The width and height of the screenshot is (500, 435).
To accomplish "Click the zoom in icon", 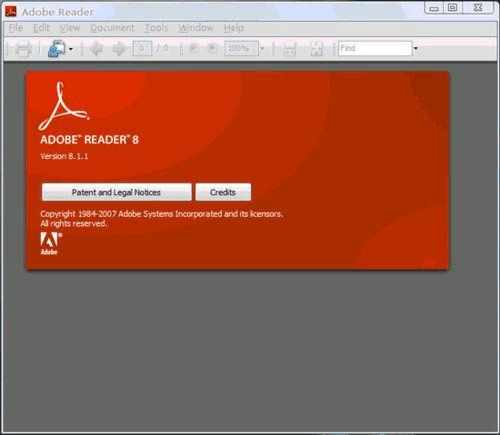I will [x=212, y=49].
